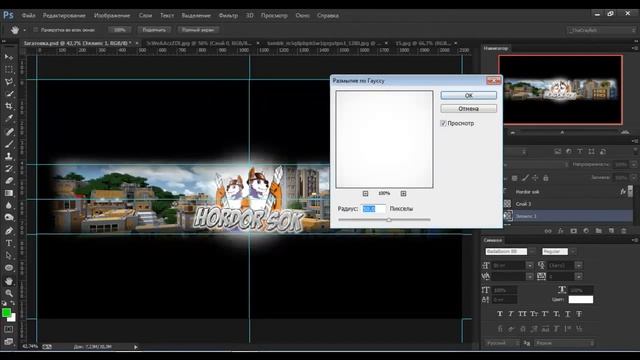The width and height of the screenshot is (640, 360).
Task: Select the Eraser tool
Action: [9, 180]
